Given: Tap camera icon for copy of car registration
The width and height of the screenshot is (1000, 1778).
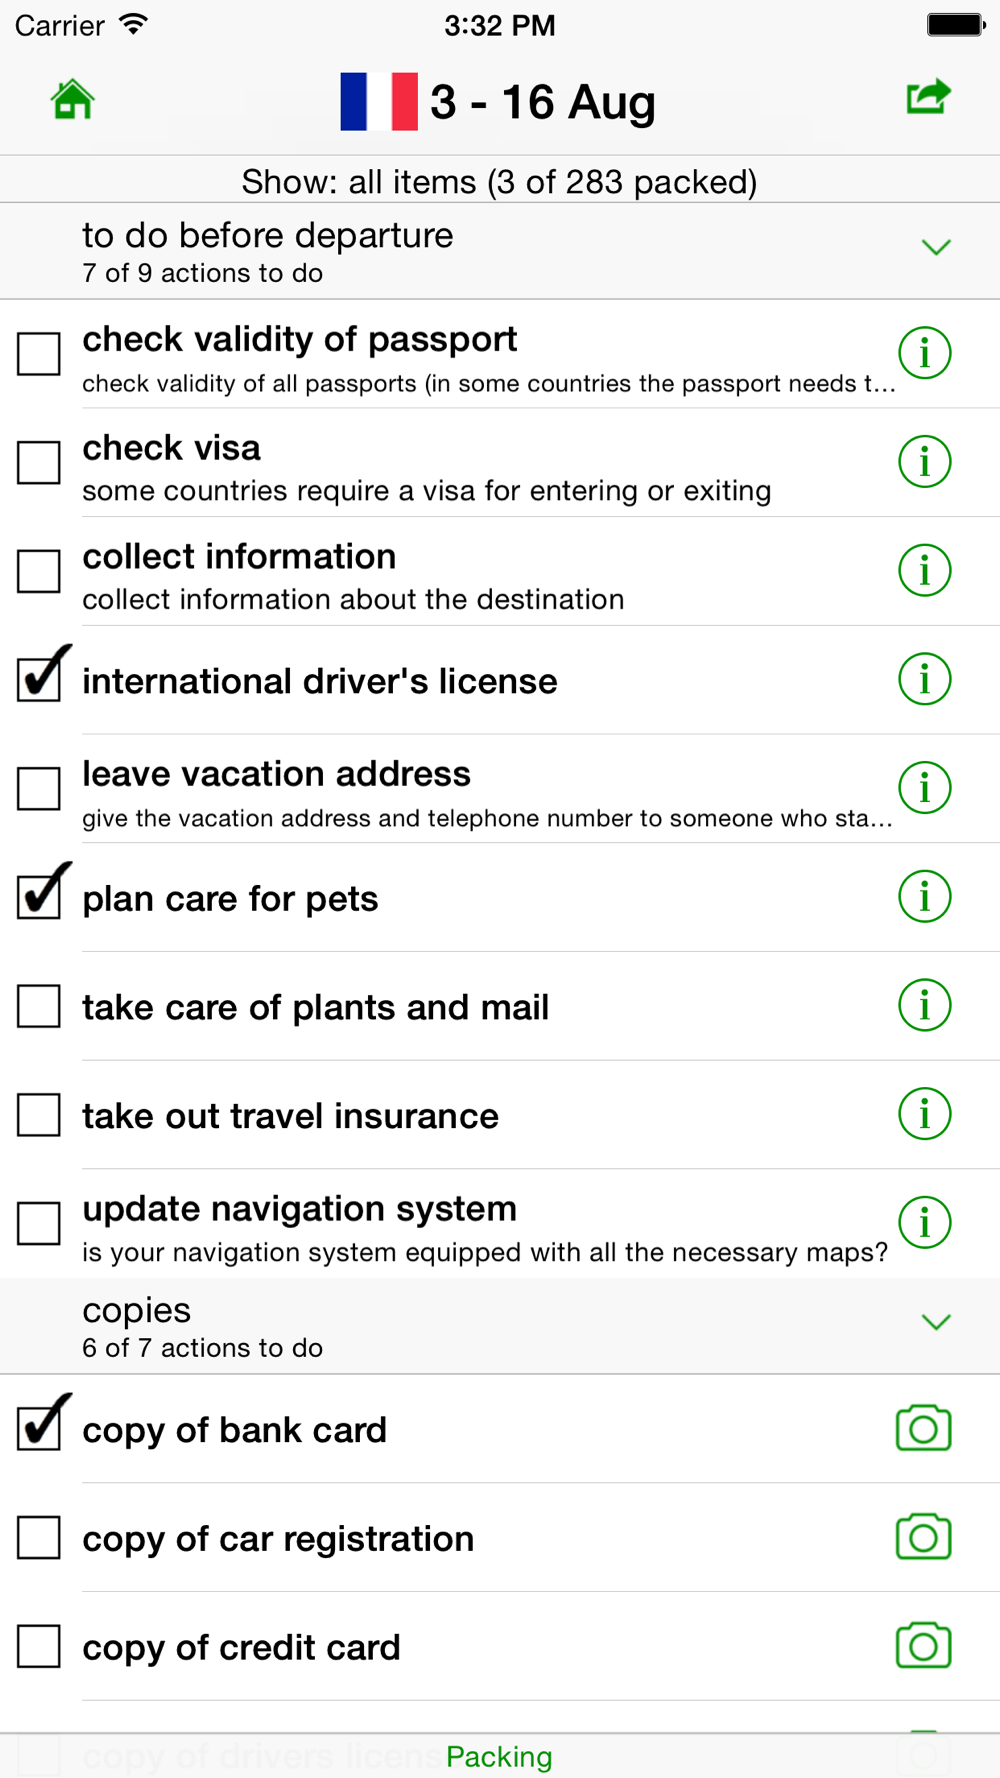Looking at the screenshot, I should (x=923, y=1537).
